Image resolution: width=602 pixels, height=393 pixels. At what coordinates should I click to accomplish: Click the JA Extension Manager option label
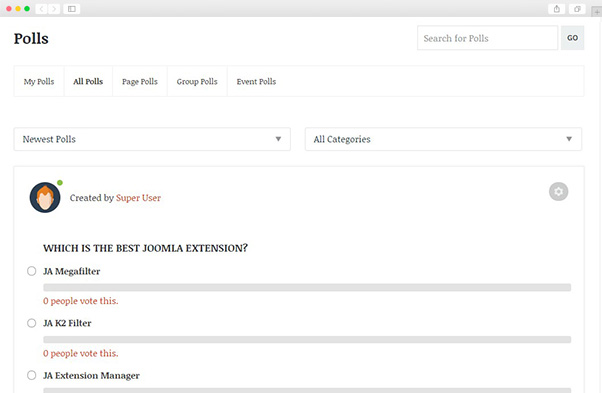91,375
